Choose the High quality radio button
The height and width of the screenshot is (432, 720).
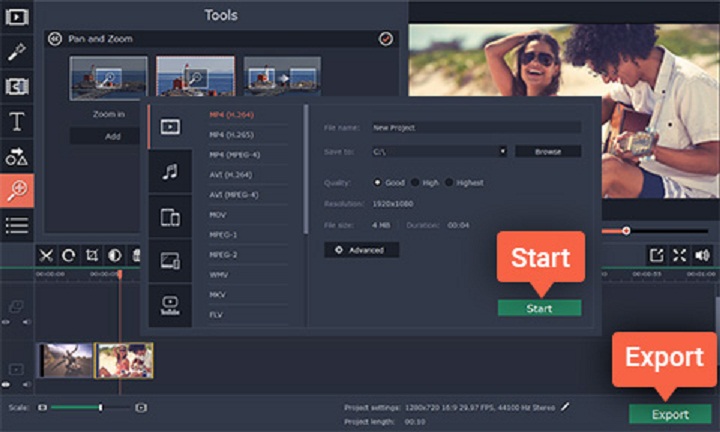(x=415, y=183)
